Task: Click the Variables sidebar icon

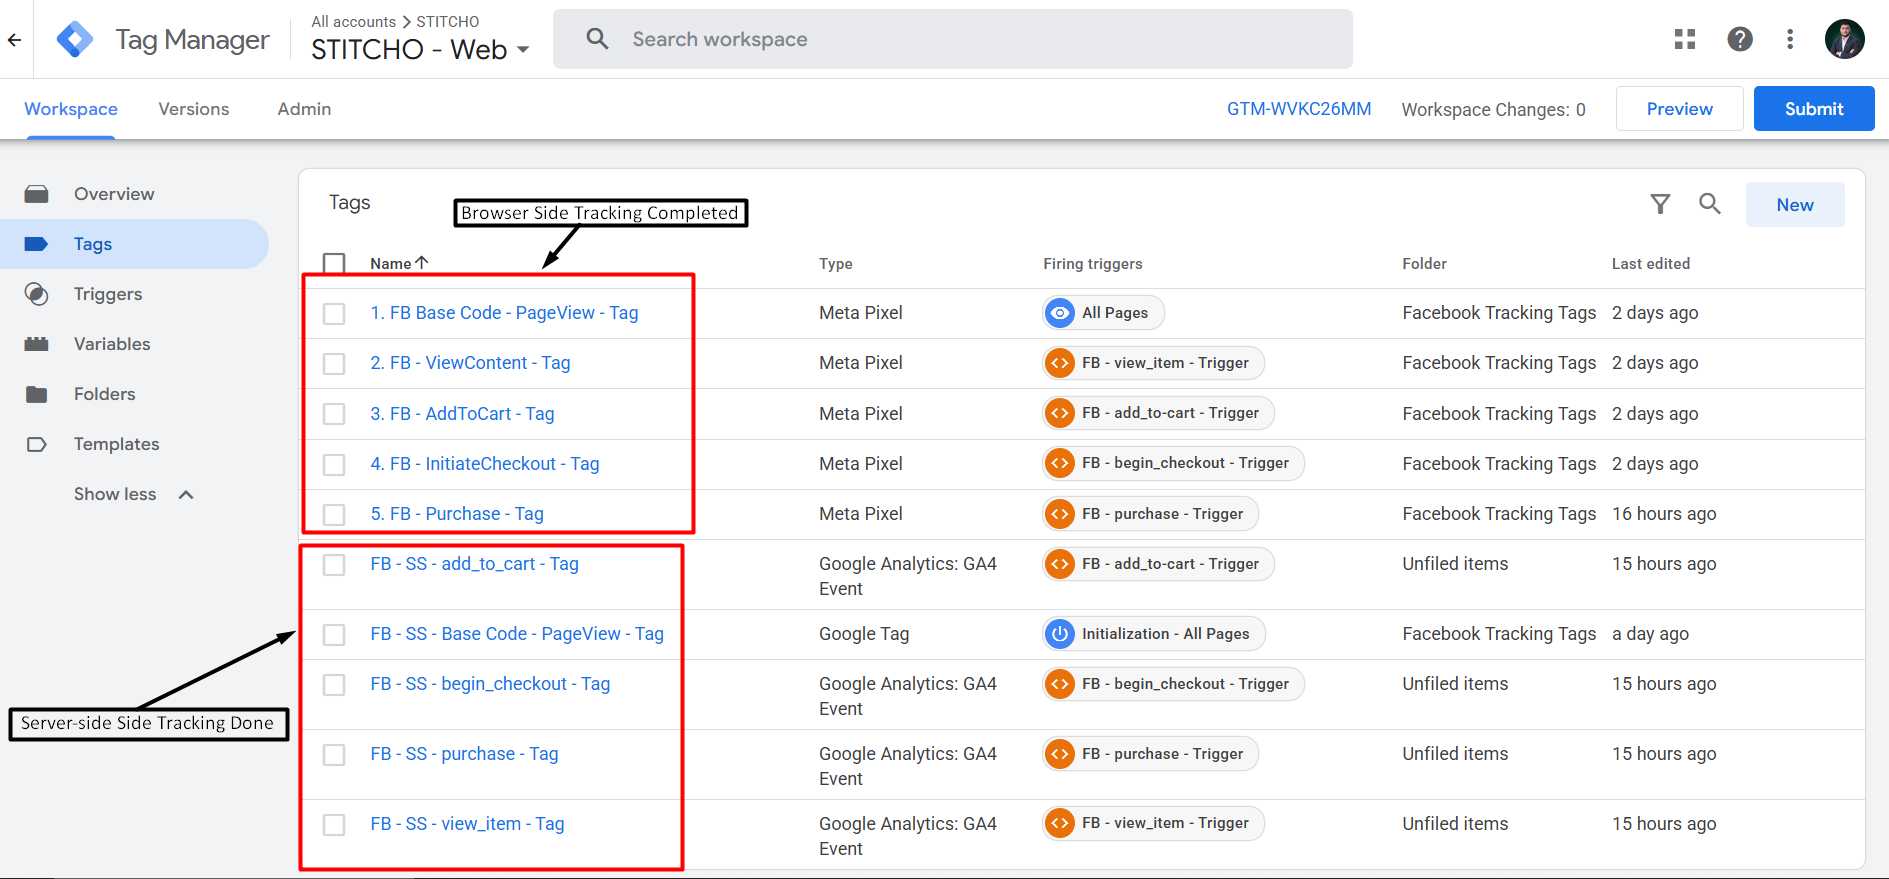Action: pos(37,344)
